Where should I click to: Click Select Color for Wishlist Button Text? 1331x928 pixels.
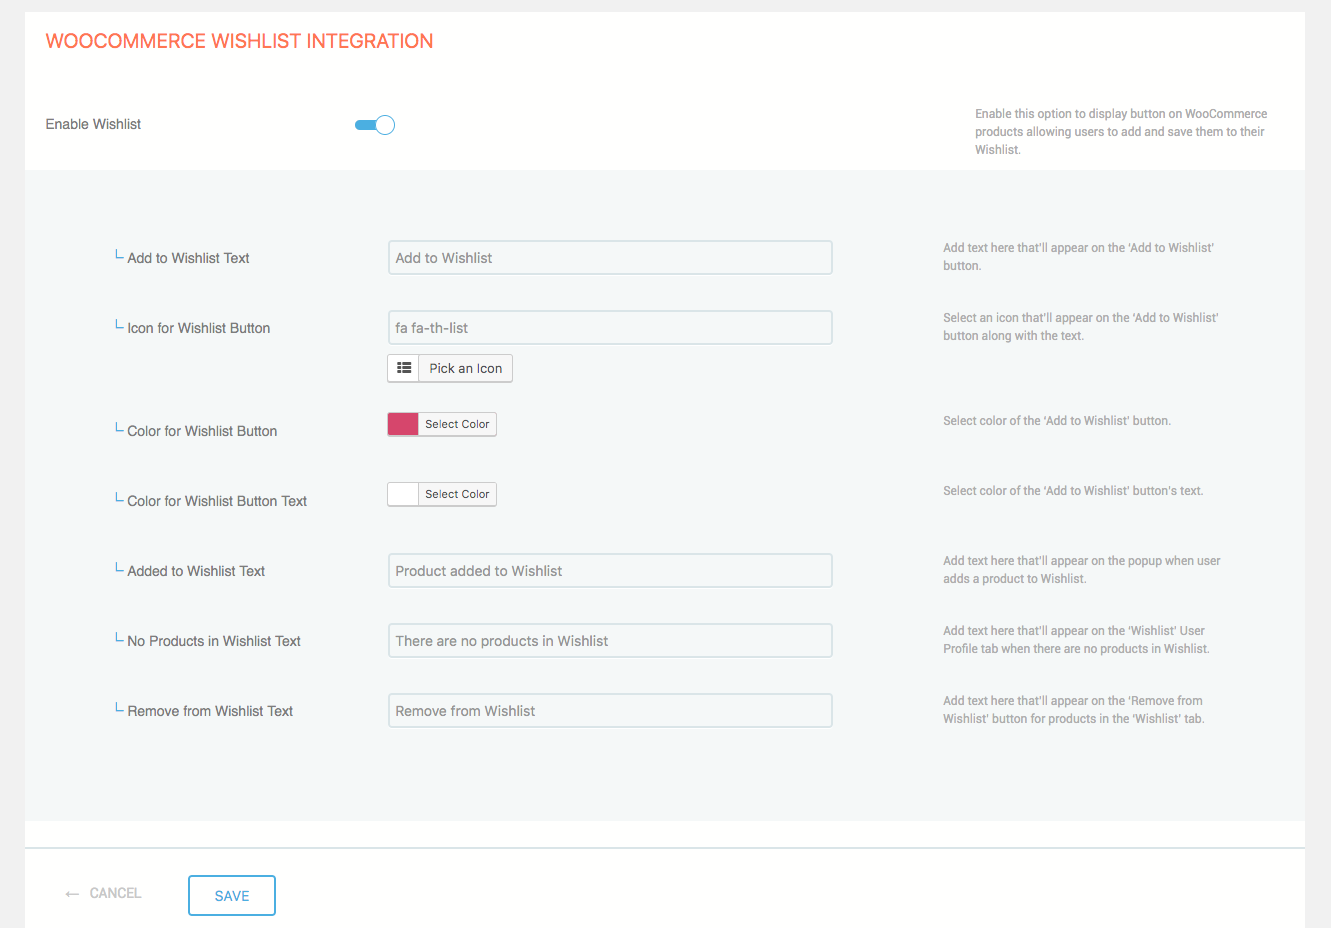coord(457,494)
